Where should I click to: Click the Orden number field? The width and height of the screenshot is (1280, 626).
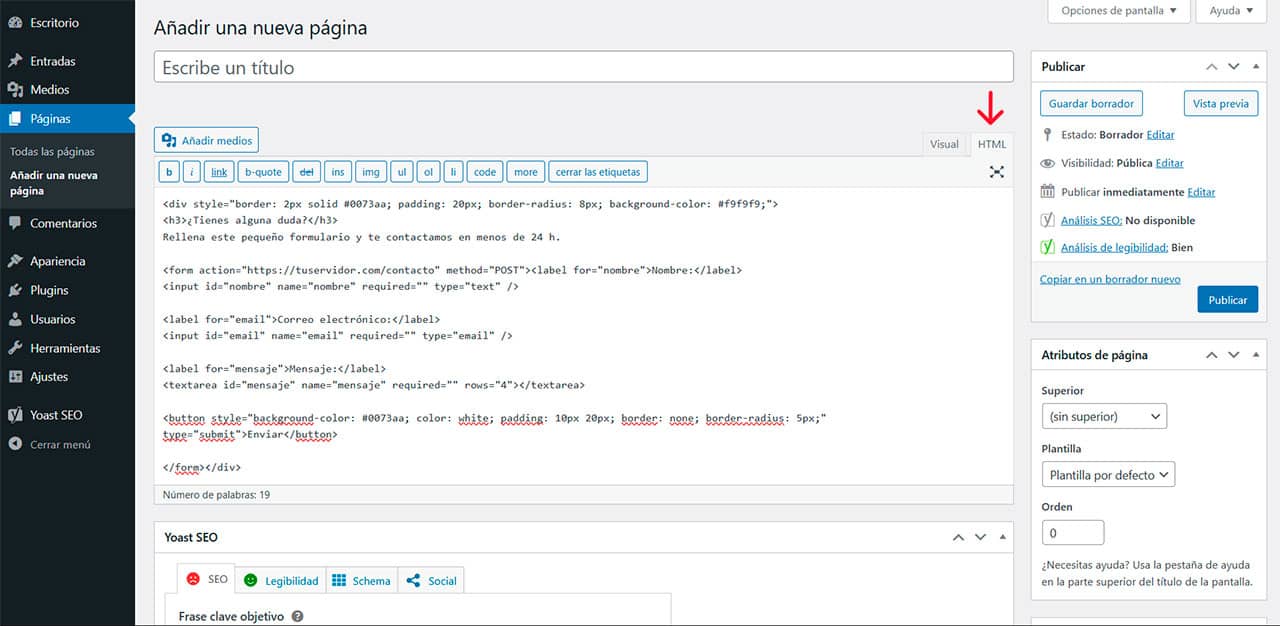click(x=1073, y=533)
